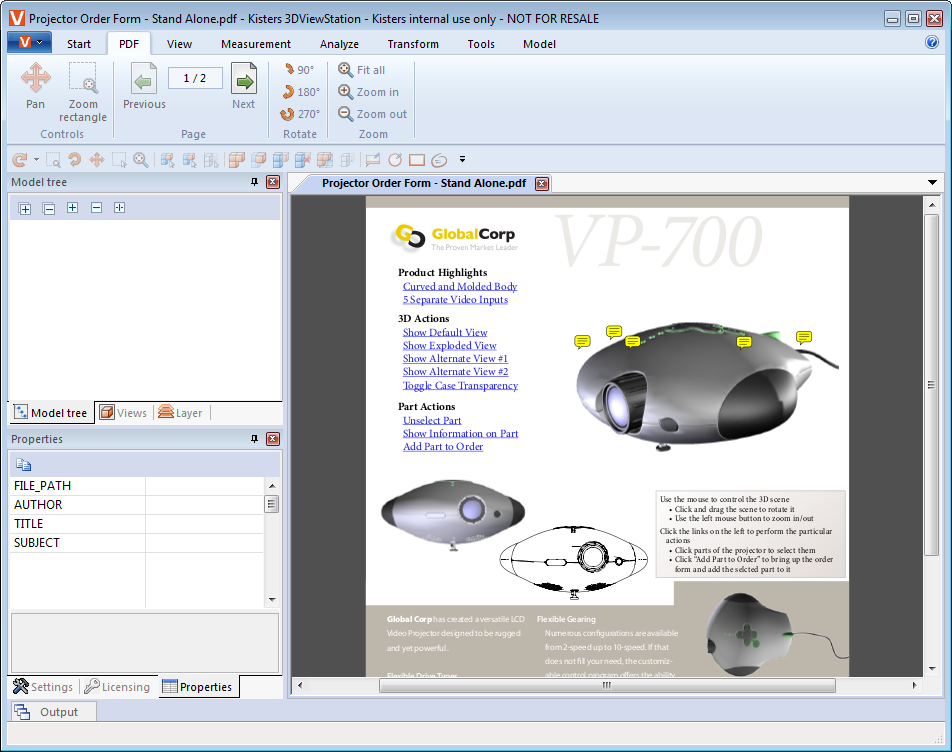This screenshot has height=752, width=952.
Task: Click Zoom out on the ribbon
Action: coord(372,114)
